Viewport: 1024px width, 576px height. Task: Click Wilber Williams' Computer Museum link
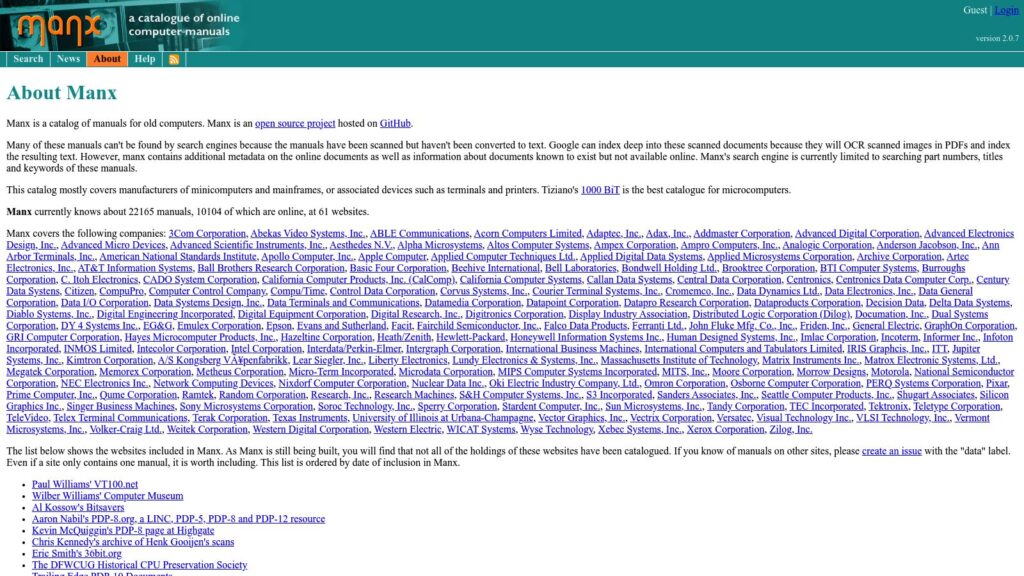(x=108, y=496)
